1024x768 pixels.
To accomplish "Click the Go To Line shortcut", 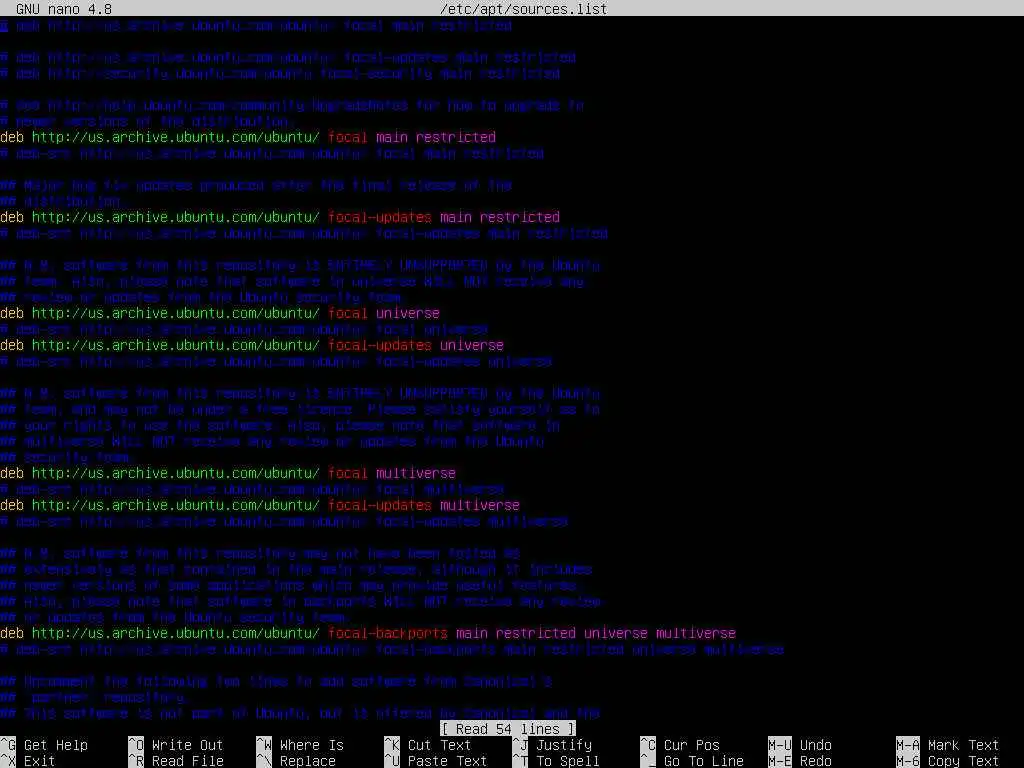I will pyautogui.click(x=704, y=761).
